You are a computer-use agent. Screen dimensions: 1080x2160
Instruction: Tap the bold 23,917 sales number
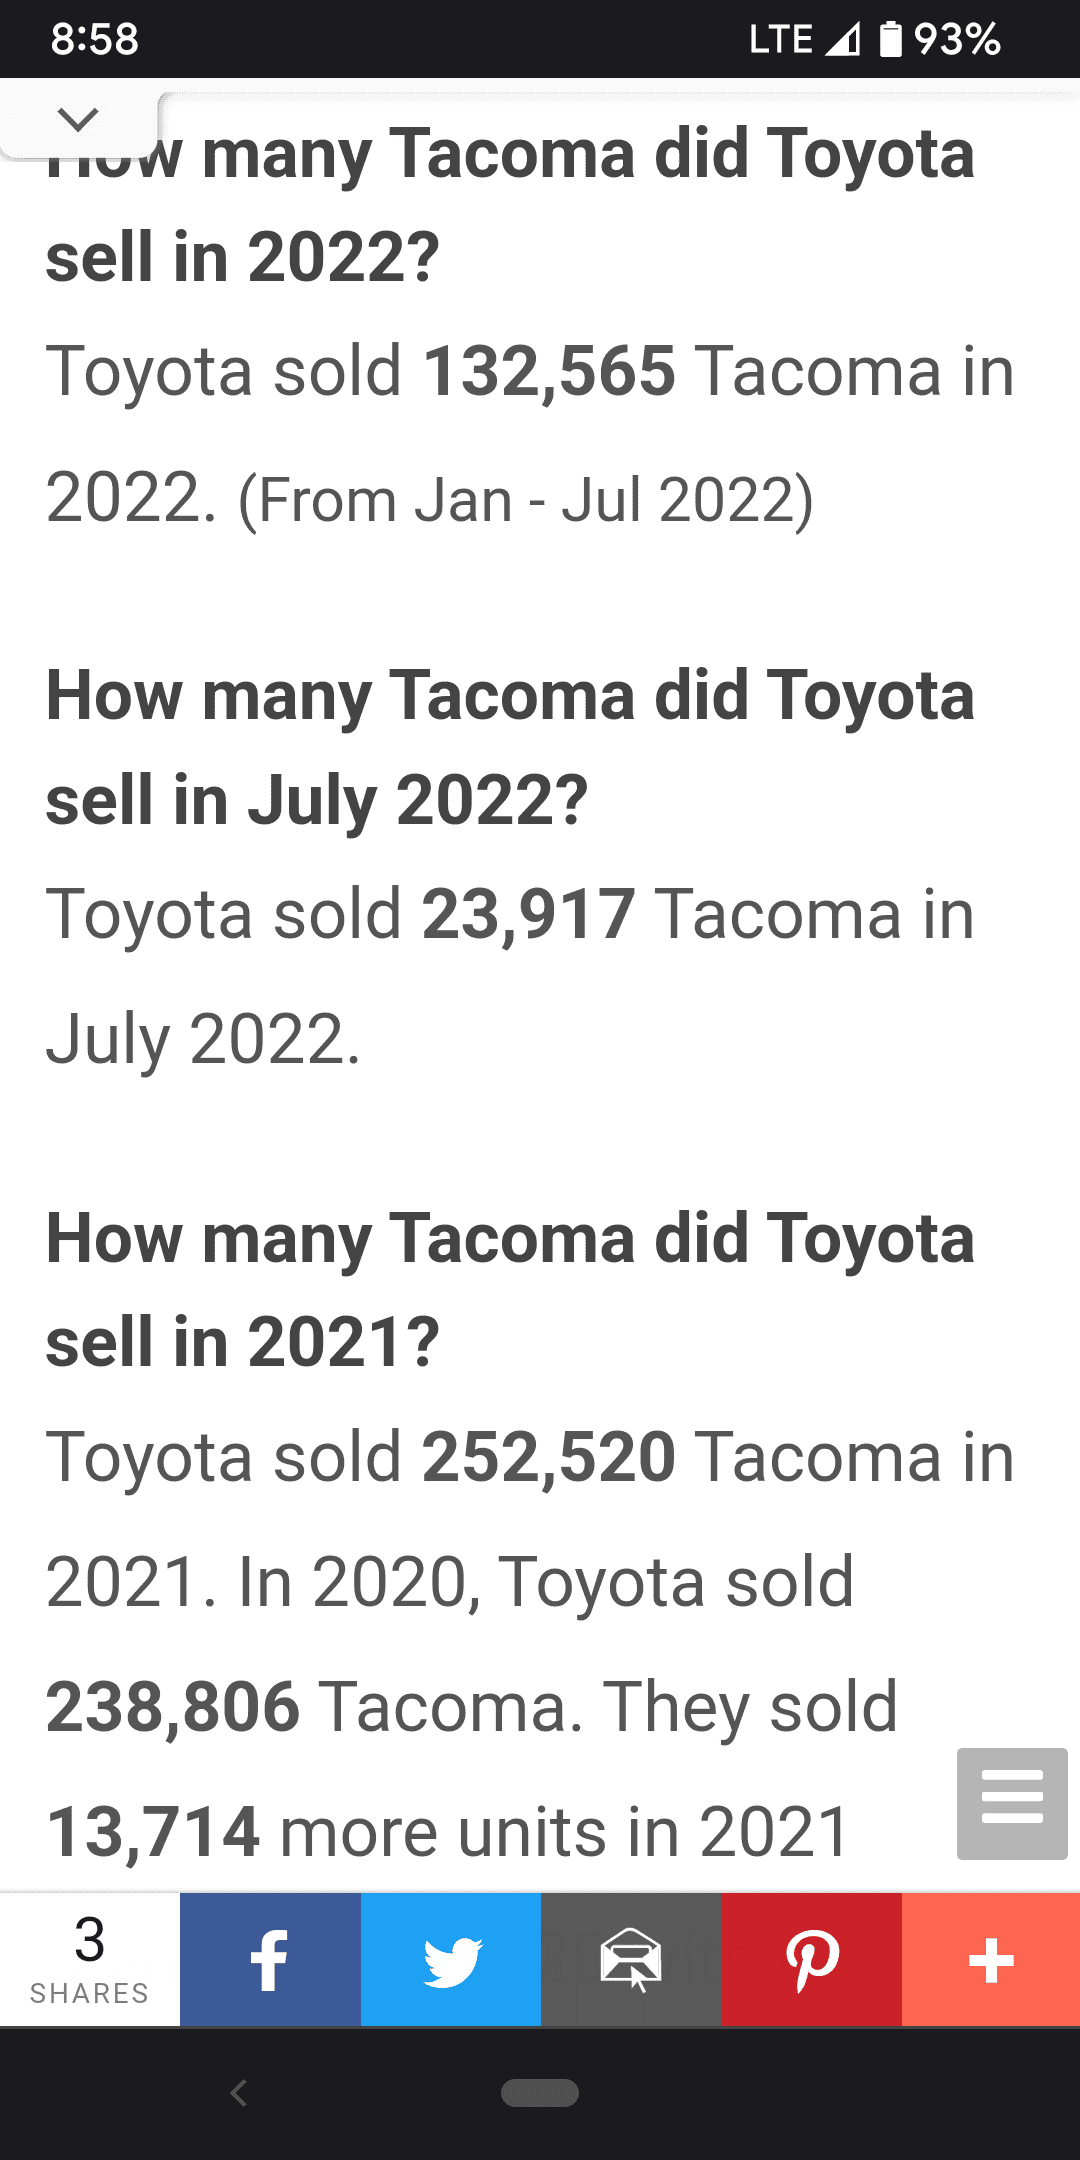pyautogui.click(x=528, y=914)
